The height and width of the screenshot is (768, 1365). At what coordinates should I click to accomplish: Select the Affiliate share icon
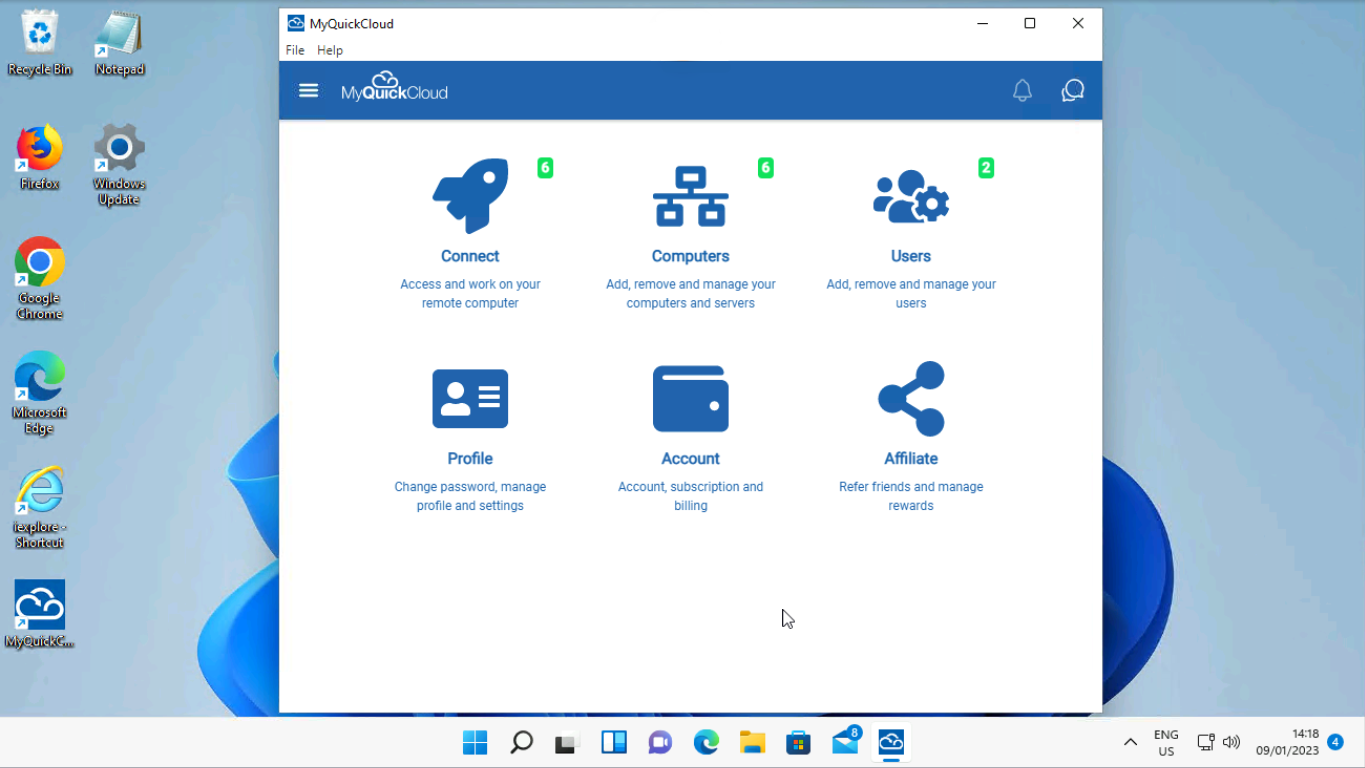tap(910, 398)
